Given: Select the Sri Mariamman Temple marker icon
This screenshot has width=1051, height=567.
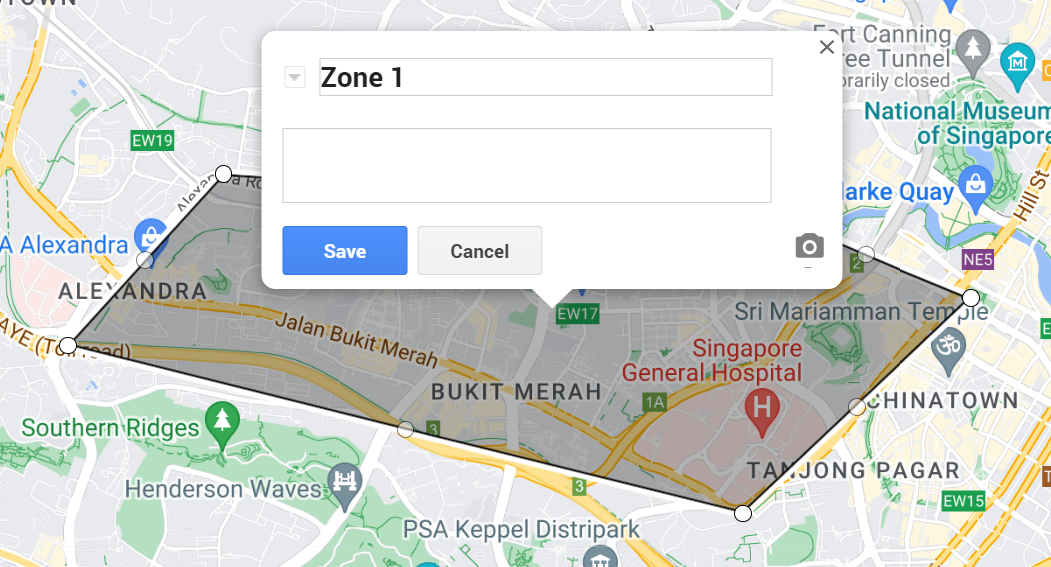Looking at the screenshot, I should tap(949, 349).
